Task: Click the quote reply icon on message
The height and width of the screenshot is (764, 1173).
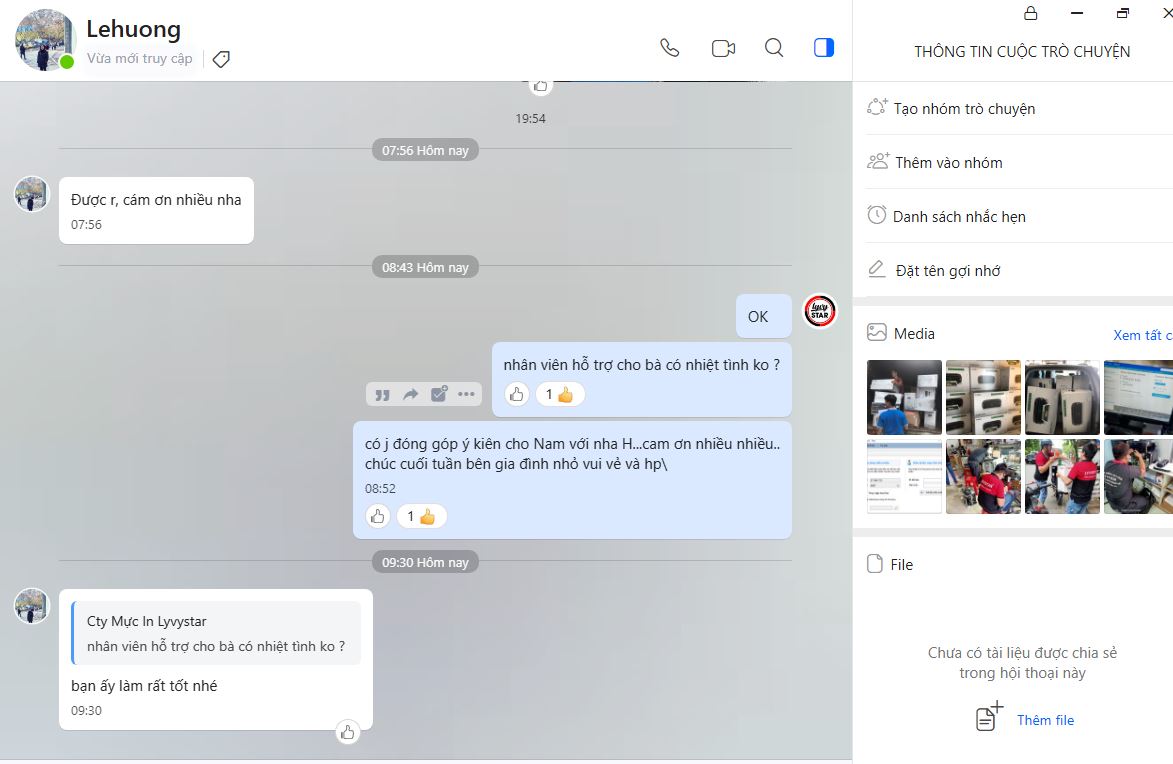Action: [x=382, y=394]
